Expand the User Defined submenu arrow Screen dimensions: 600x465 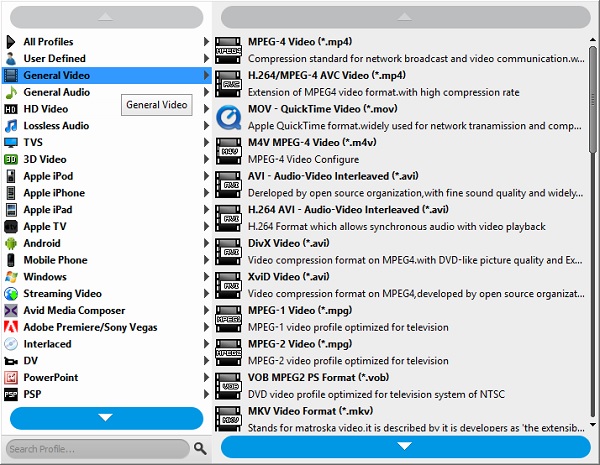click(206, 59)
